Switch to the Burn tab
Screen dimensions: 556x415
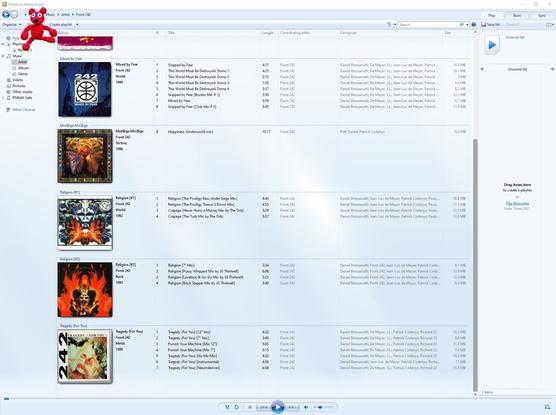[x=517, y=15]
